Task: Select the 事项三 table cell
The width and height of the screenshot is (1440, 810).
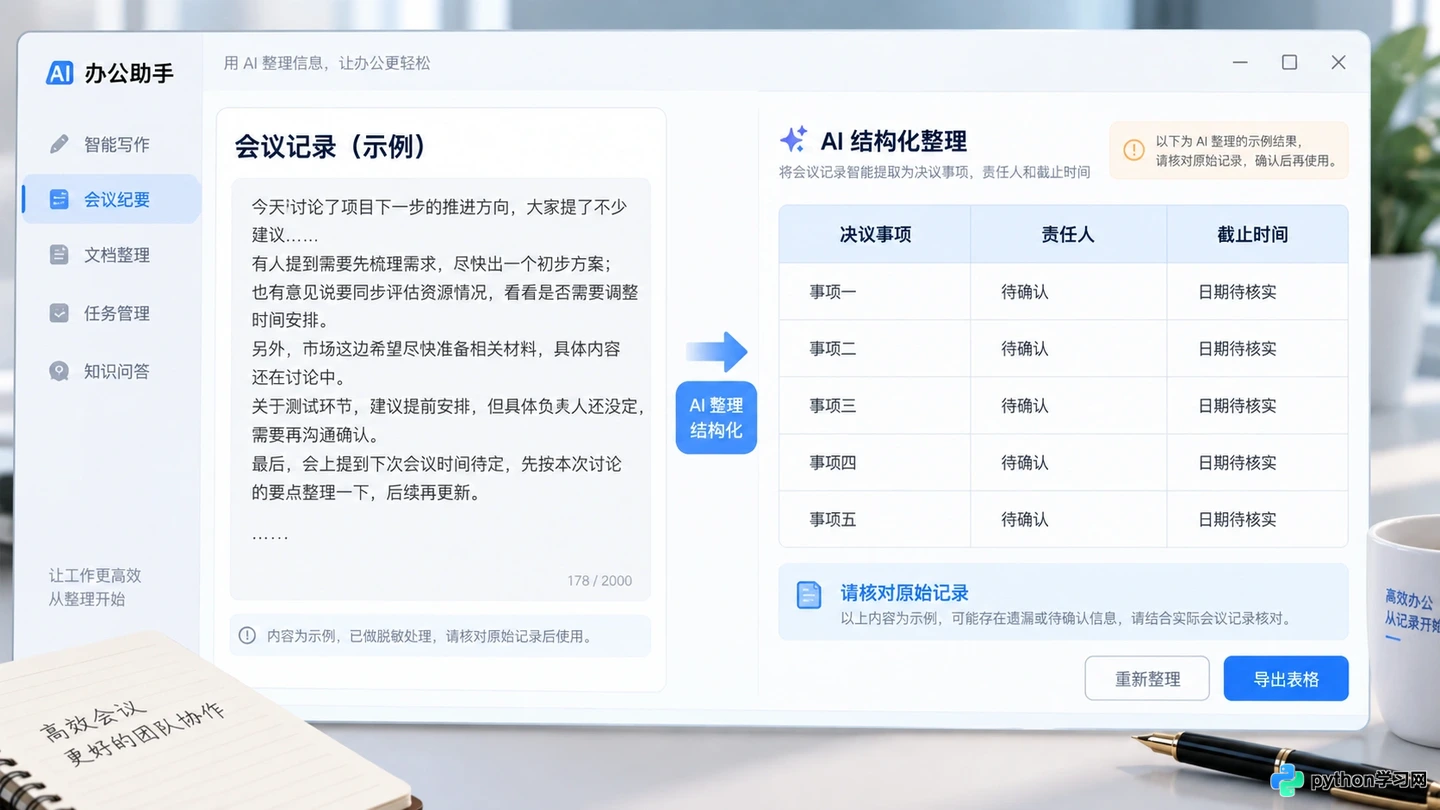Action: [x=875, y=406]
